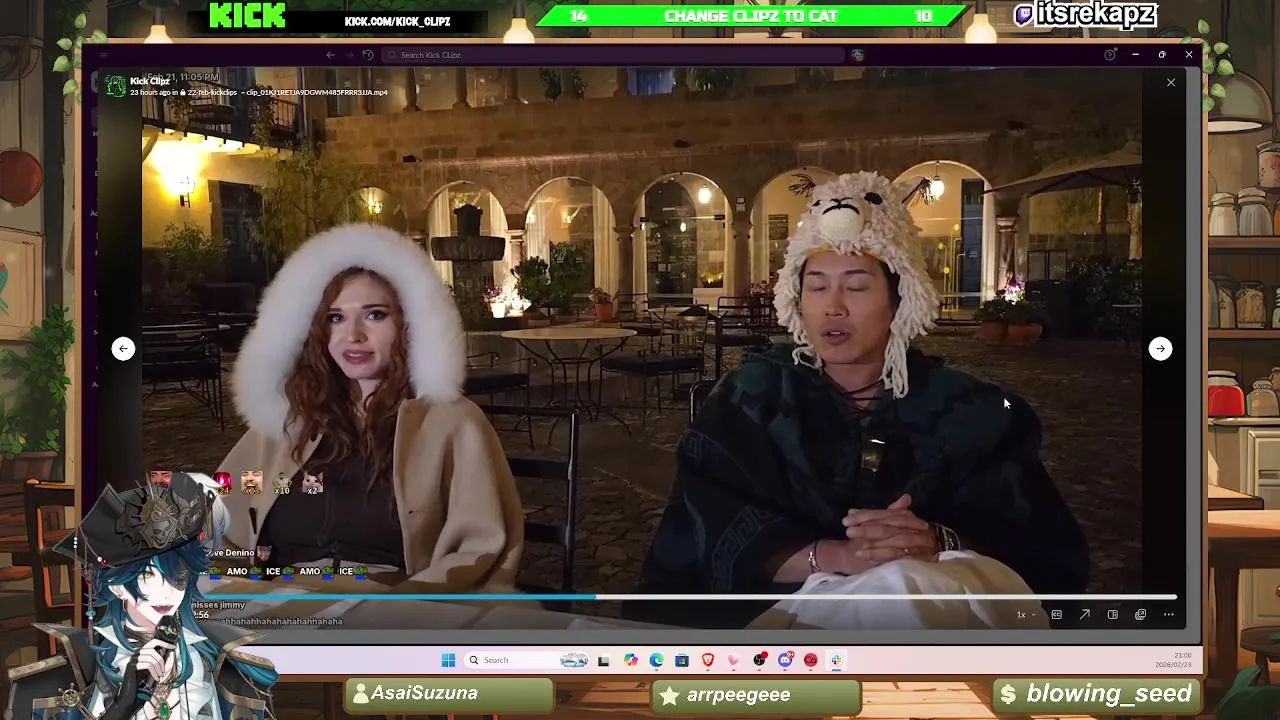1280x720 pixels.
Task: Open the Slack help icon
Action: pyautogui.click(x=1109, y=55)
